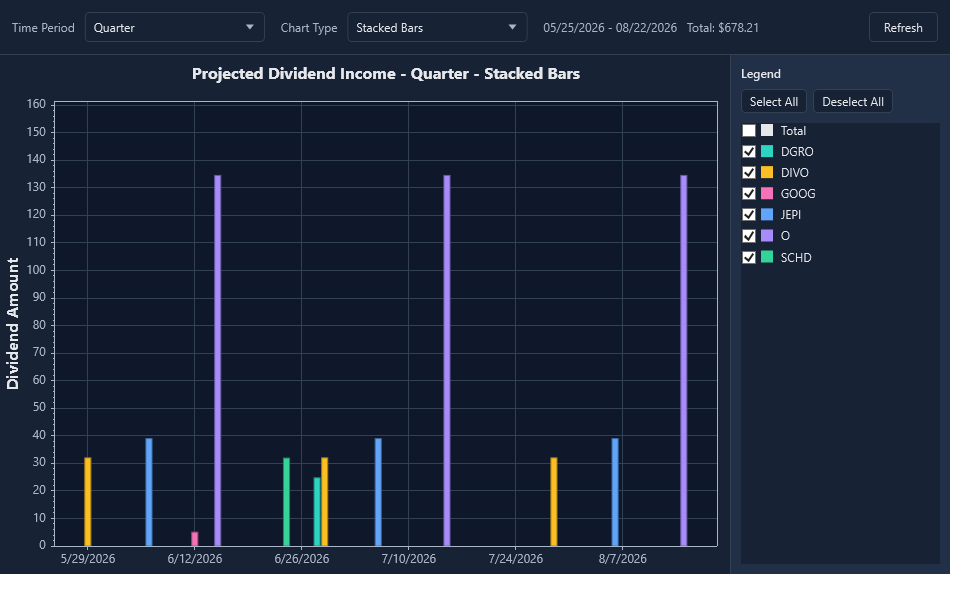Click the Deselect All button
Image resolution: width=966 pixels, height=613 pixels.
(853, 102)
